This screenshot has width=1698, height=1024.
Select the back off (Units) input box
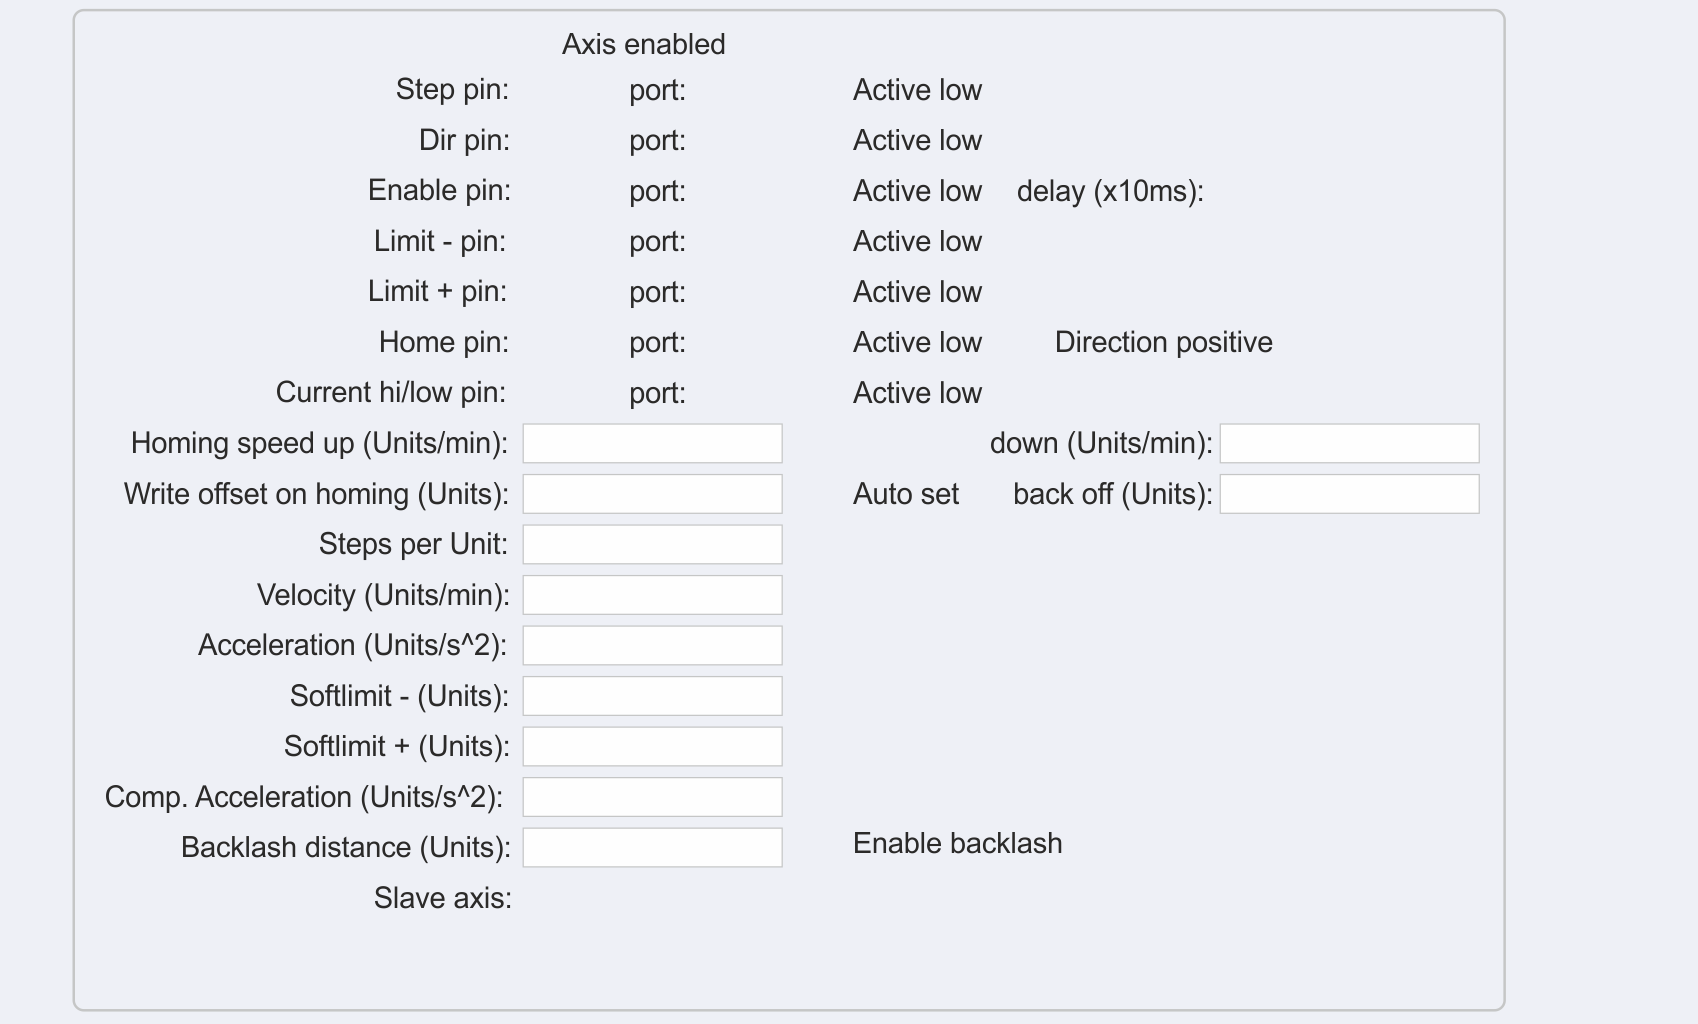coord(1349,494)
